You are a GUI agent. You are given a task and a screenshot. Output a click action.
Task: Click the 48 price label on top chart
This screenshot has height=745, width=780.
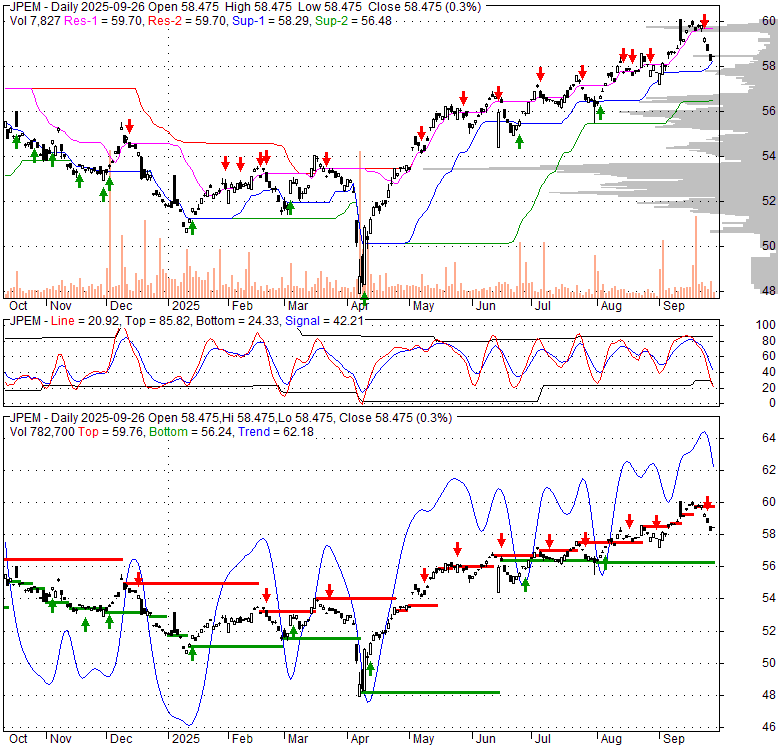coord(769,291)
